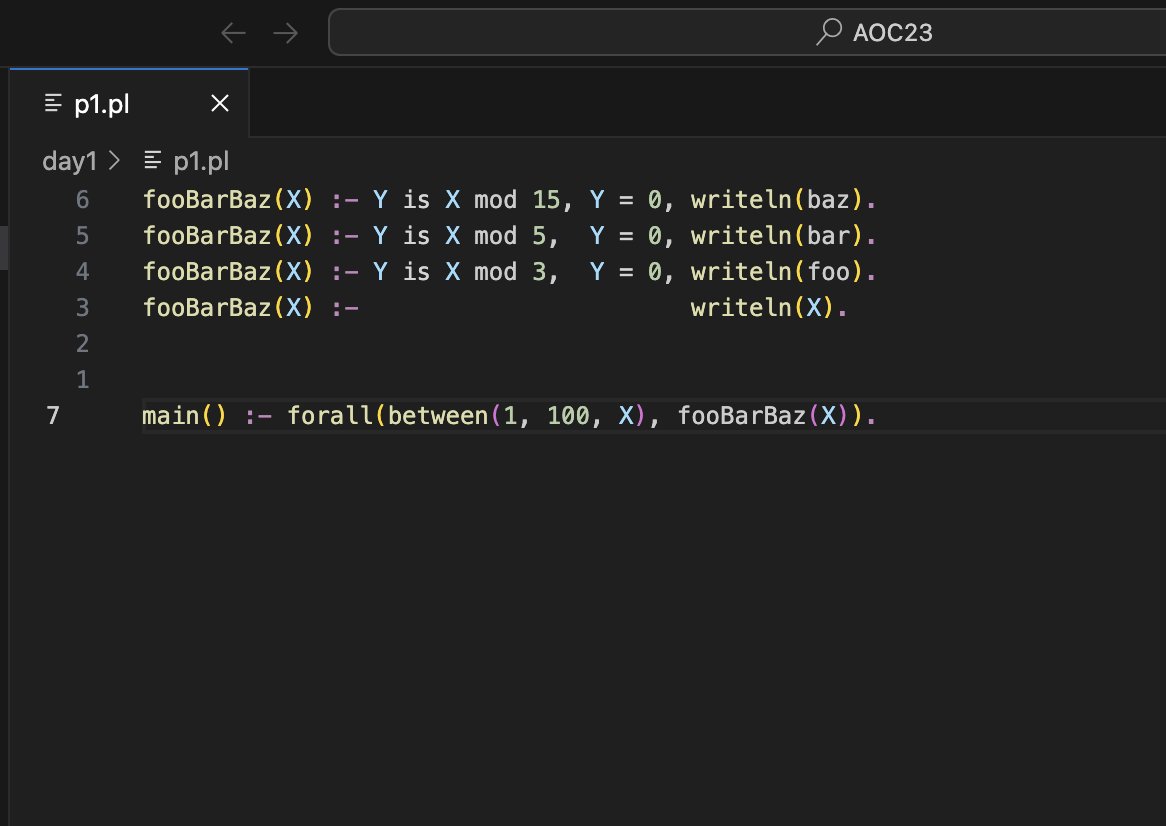
Task: Go back with the left arrow
Action: pos(233,33)
